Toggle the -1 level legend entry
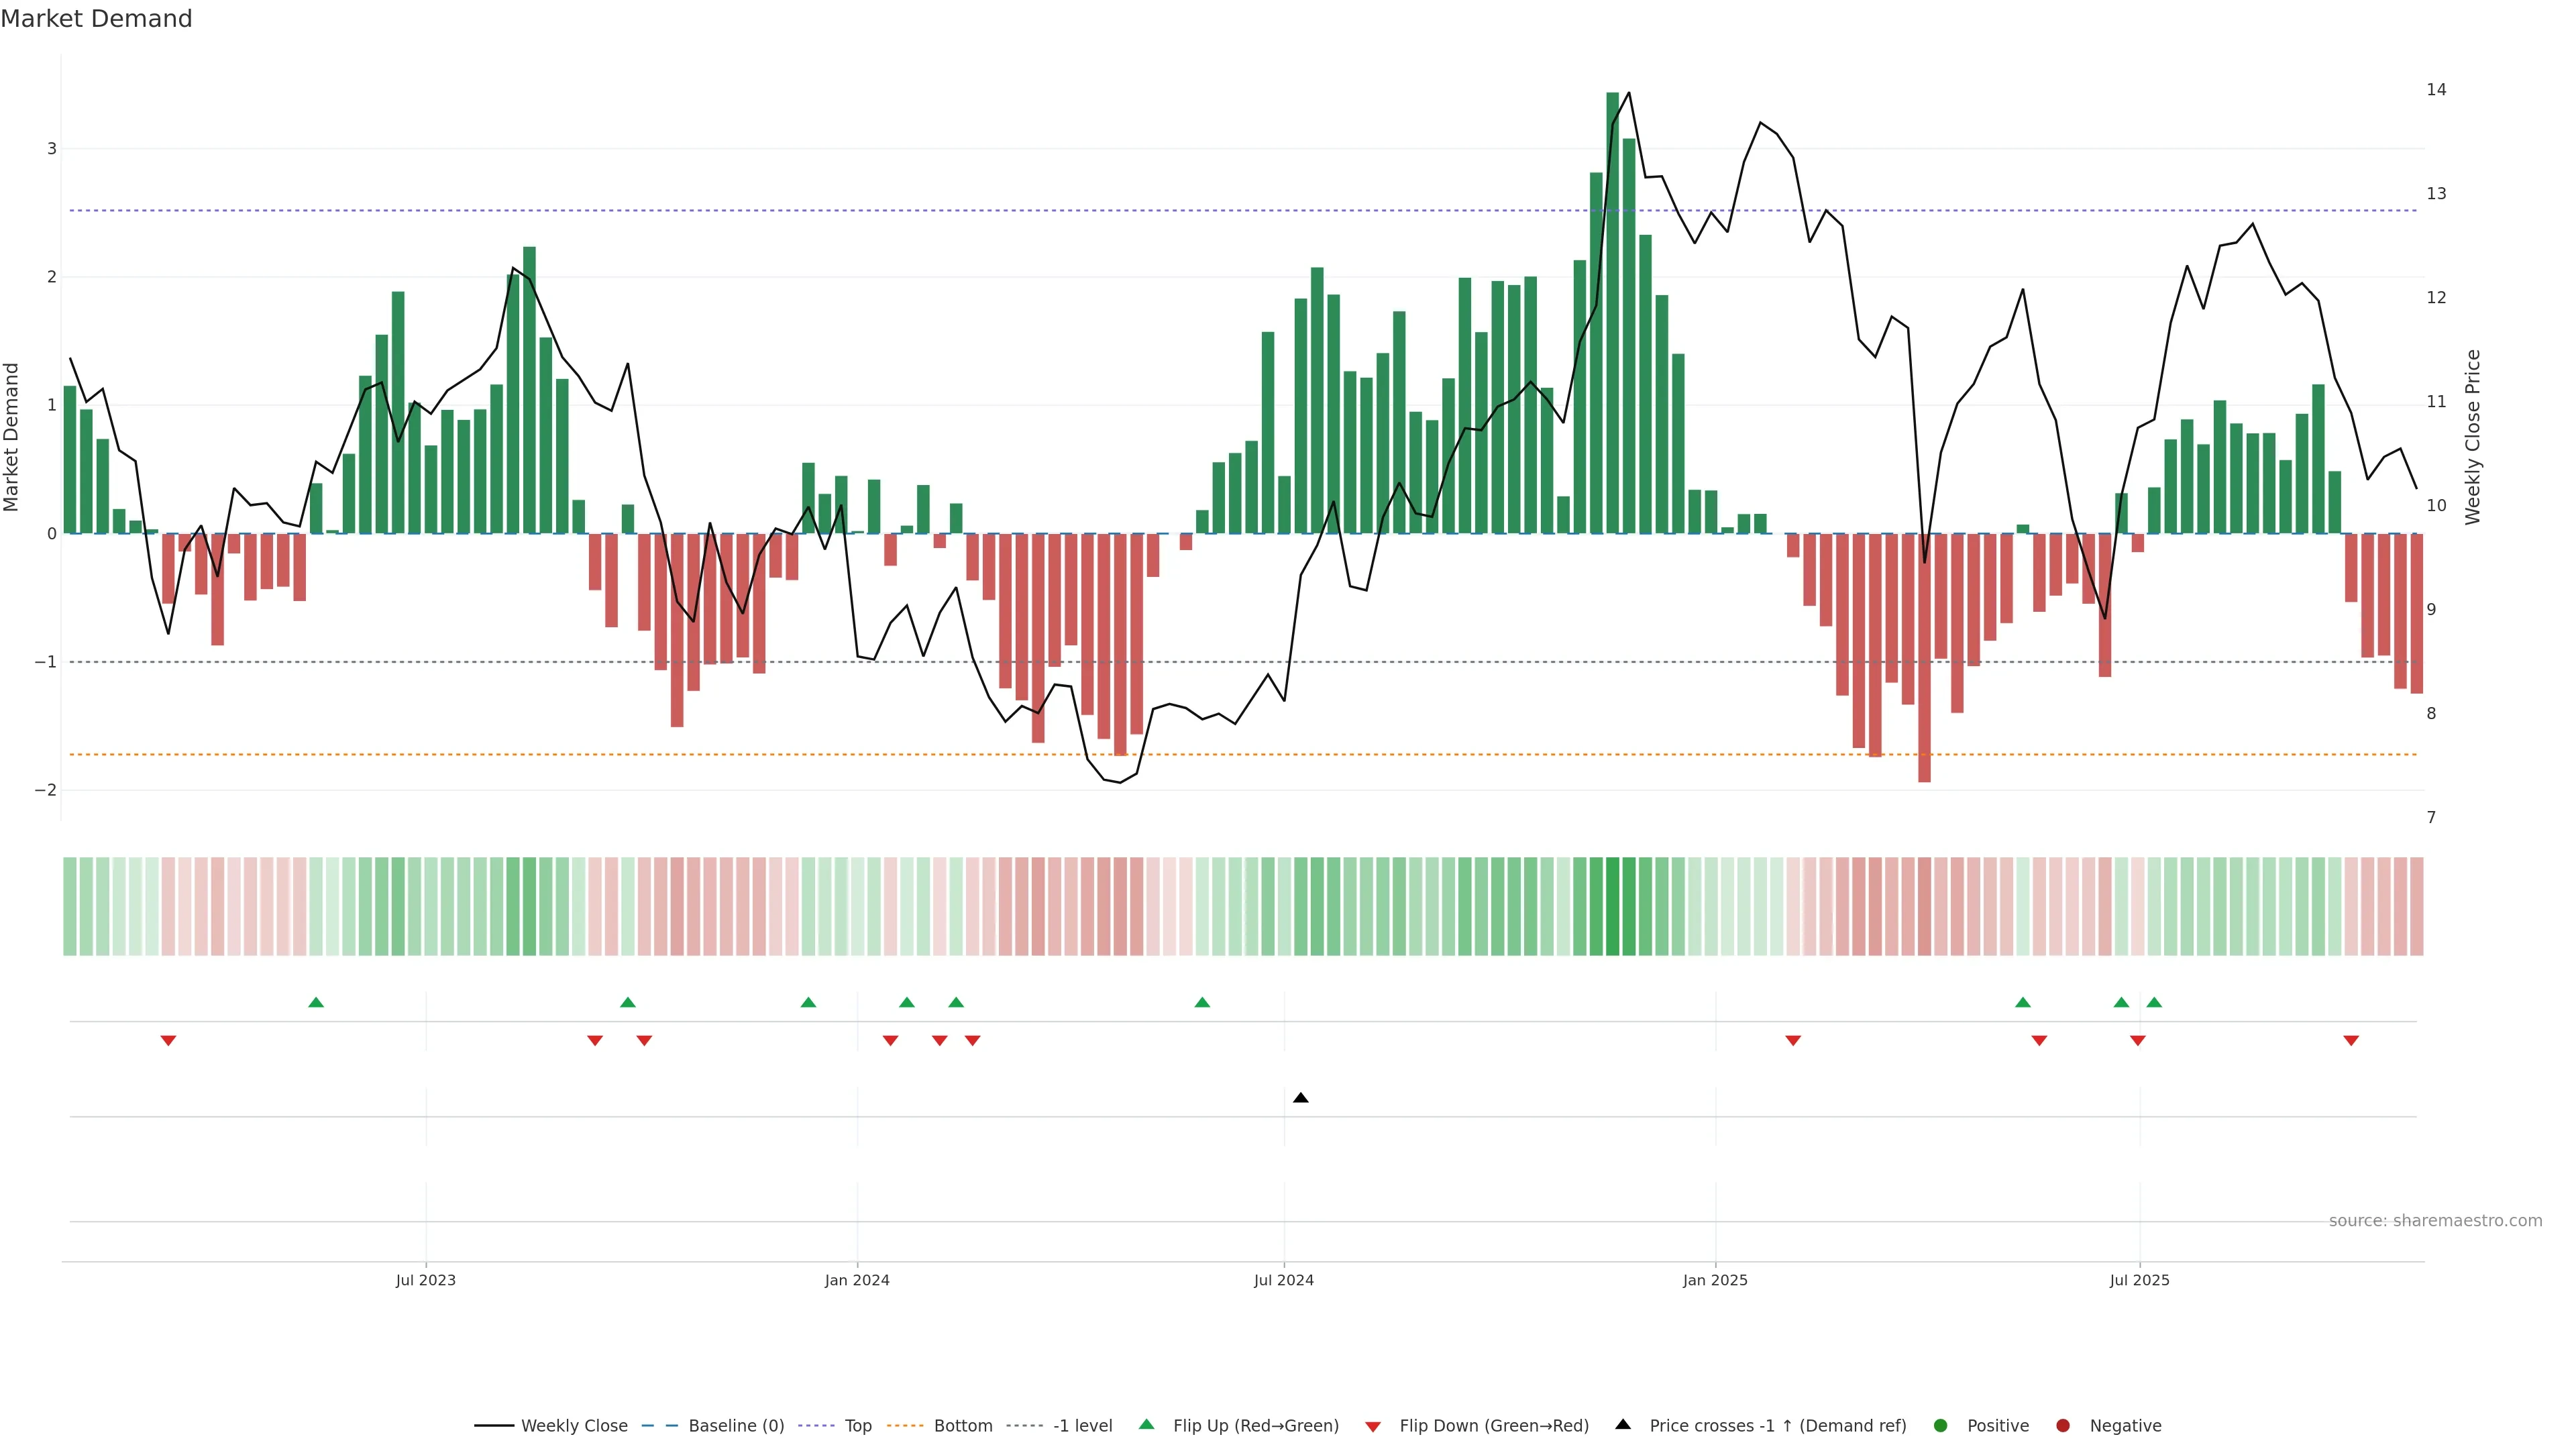This screenshot has height=1449, width=2576. point(1082,1425)
